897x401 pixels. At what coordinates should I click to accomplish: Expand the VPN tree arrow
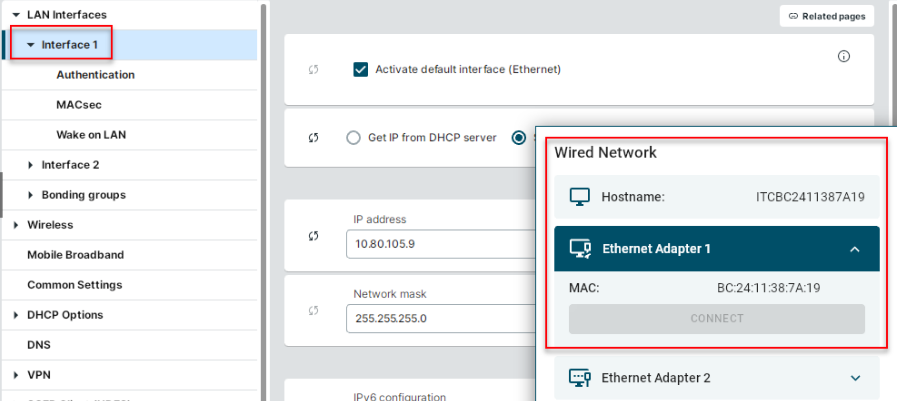tap(16, 375)
